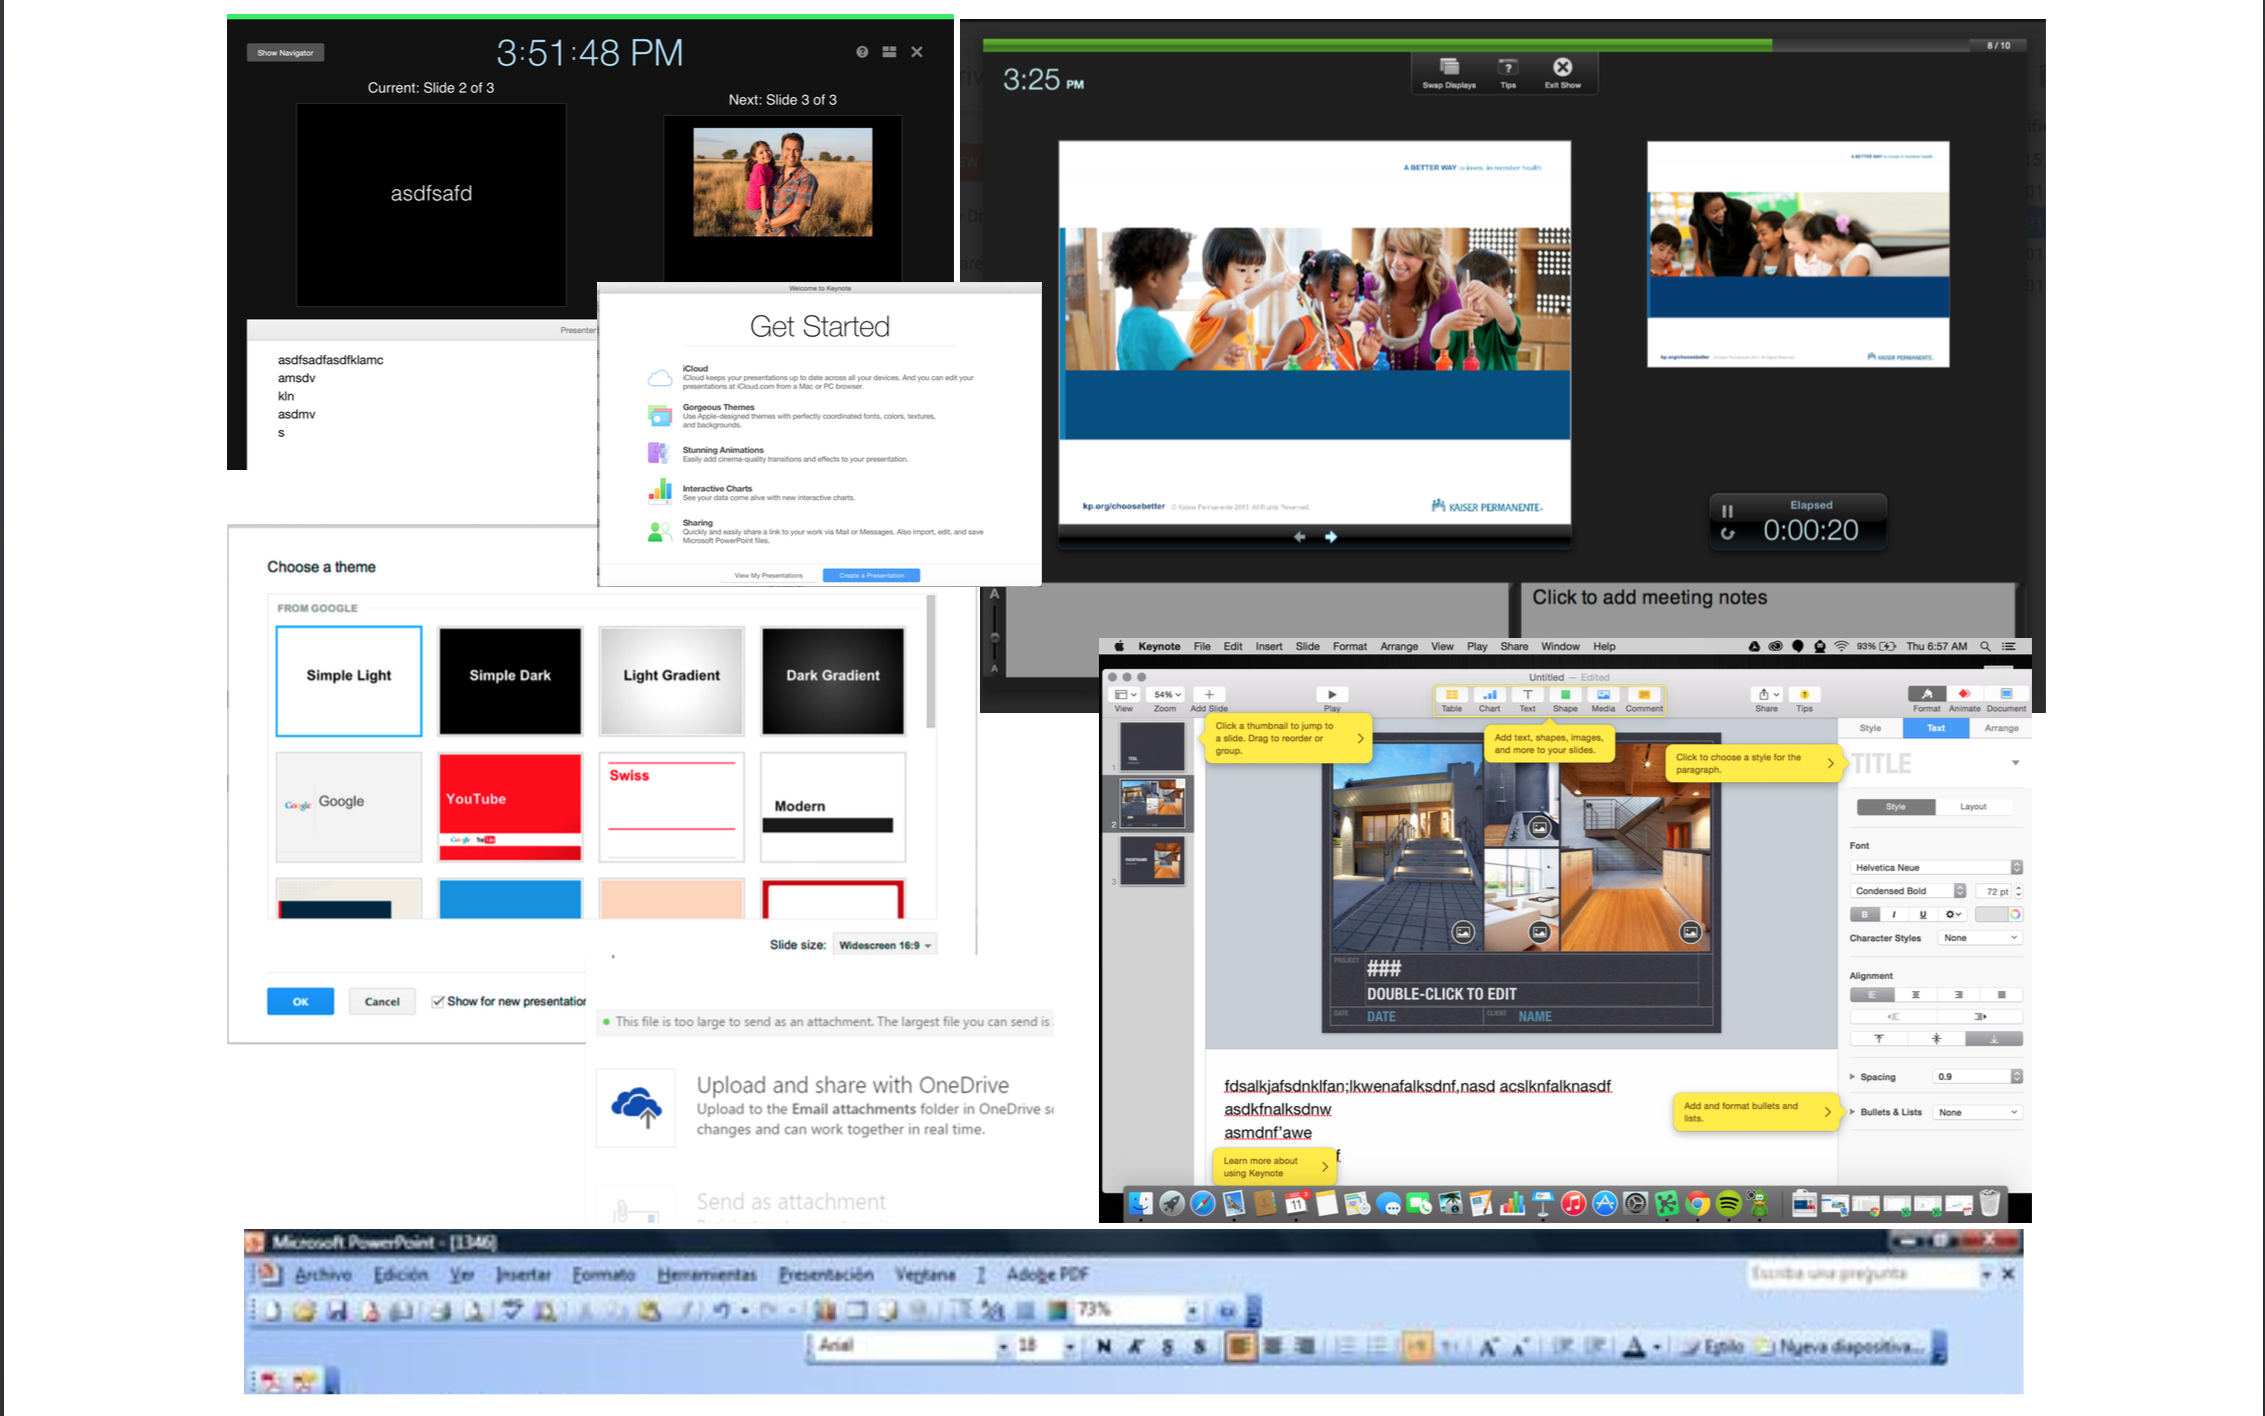The height and width of the screenshot is (1416, 2265).
Task: Open the Arrange menu in Keynote menu bar
Action: 1399,647
